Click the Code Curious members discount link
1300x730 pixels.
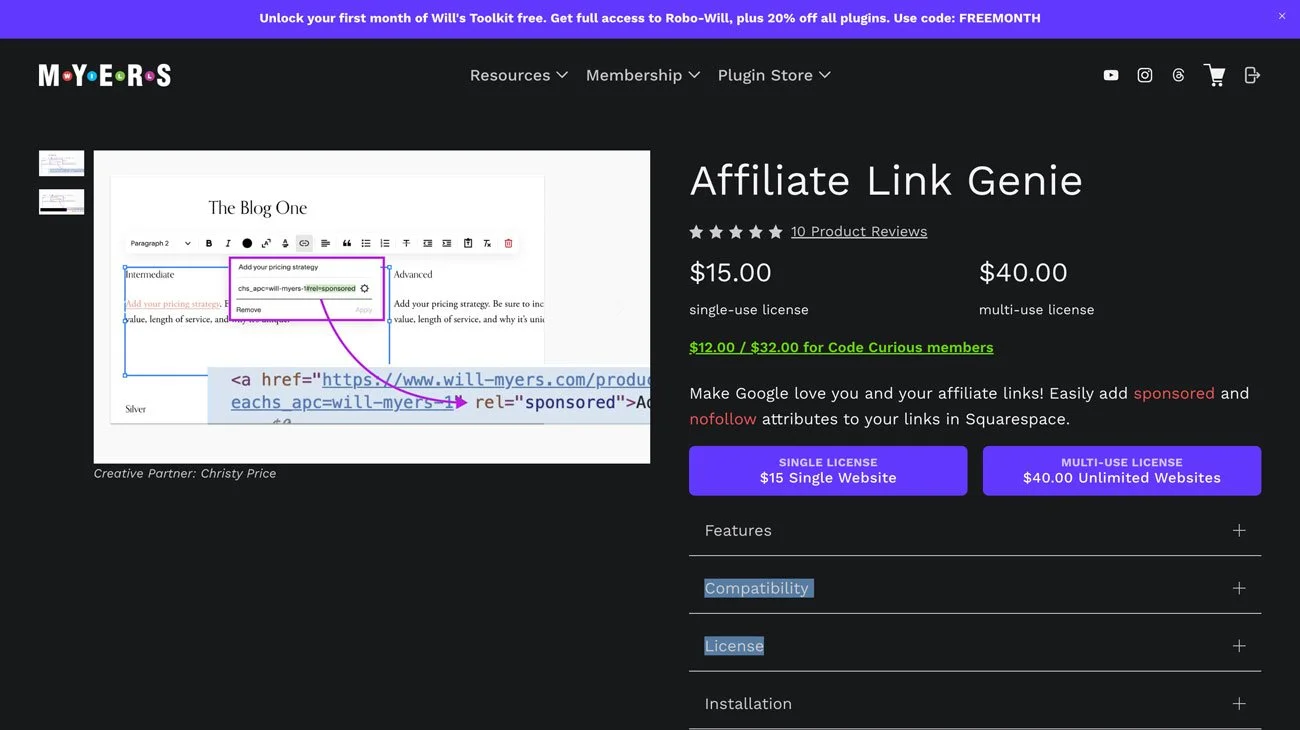(841, 347)
